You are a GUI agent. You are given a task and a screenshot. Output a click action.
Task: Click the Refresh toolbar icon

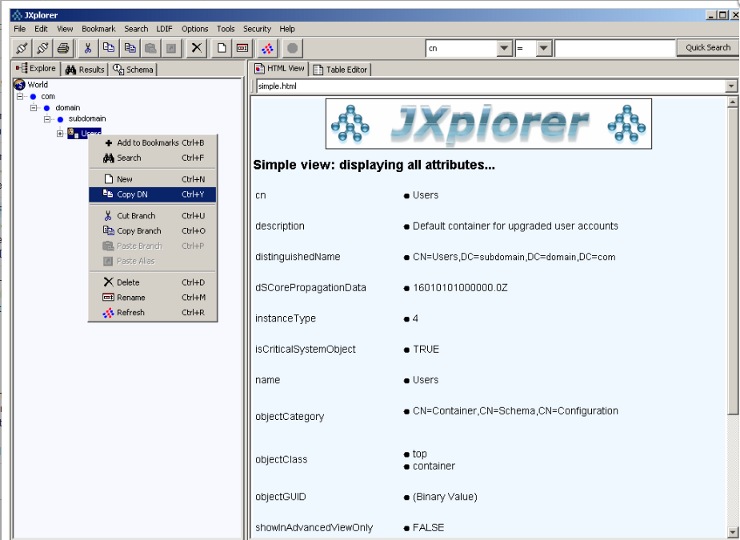pyautogui.click(x=268, y=48)
